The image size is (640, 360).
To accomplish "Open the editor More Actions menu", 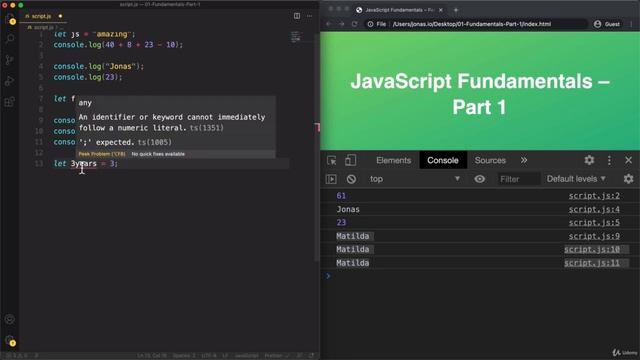I will (x=309, y=16).
